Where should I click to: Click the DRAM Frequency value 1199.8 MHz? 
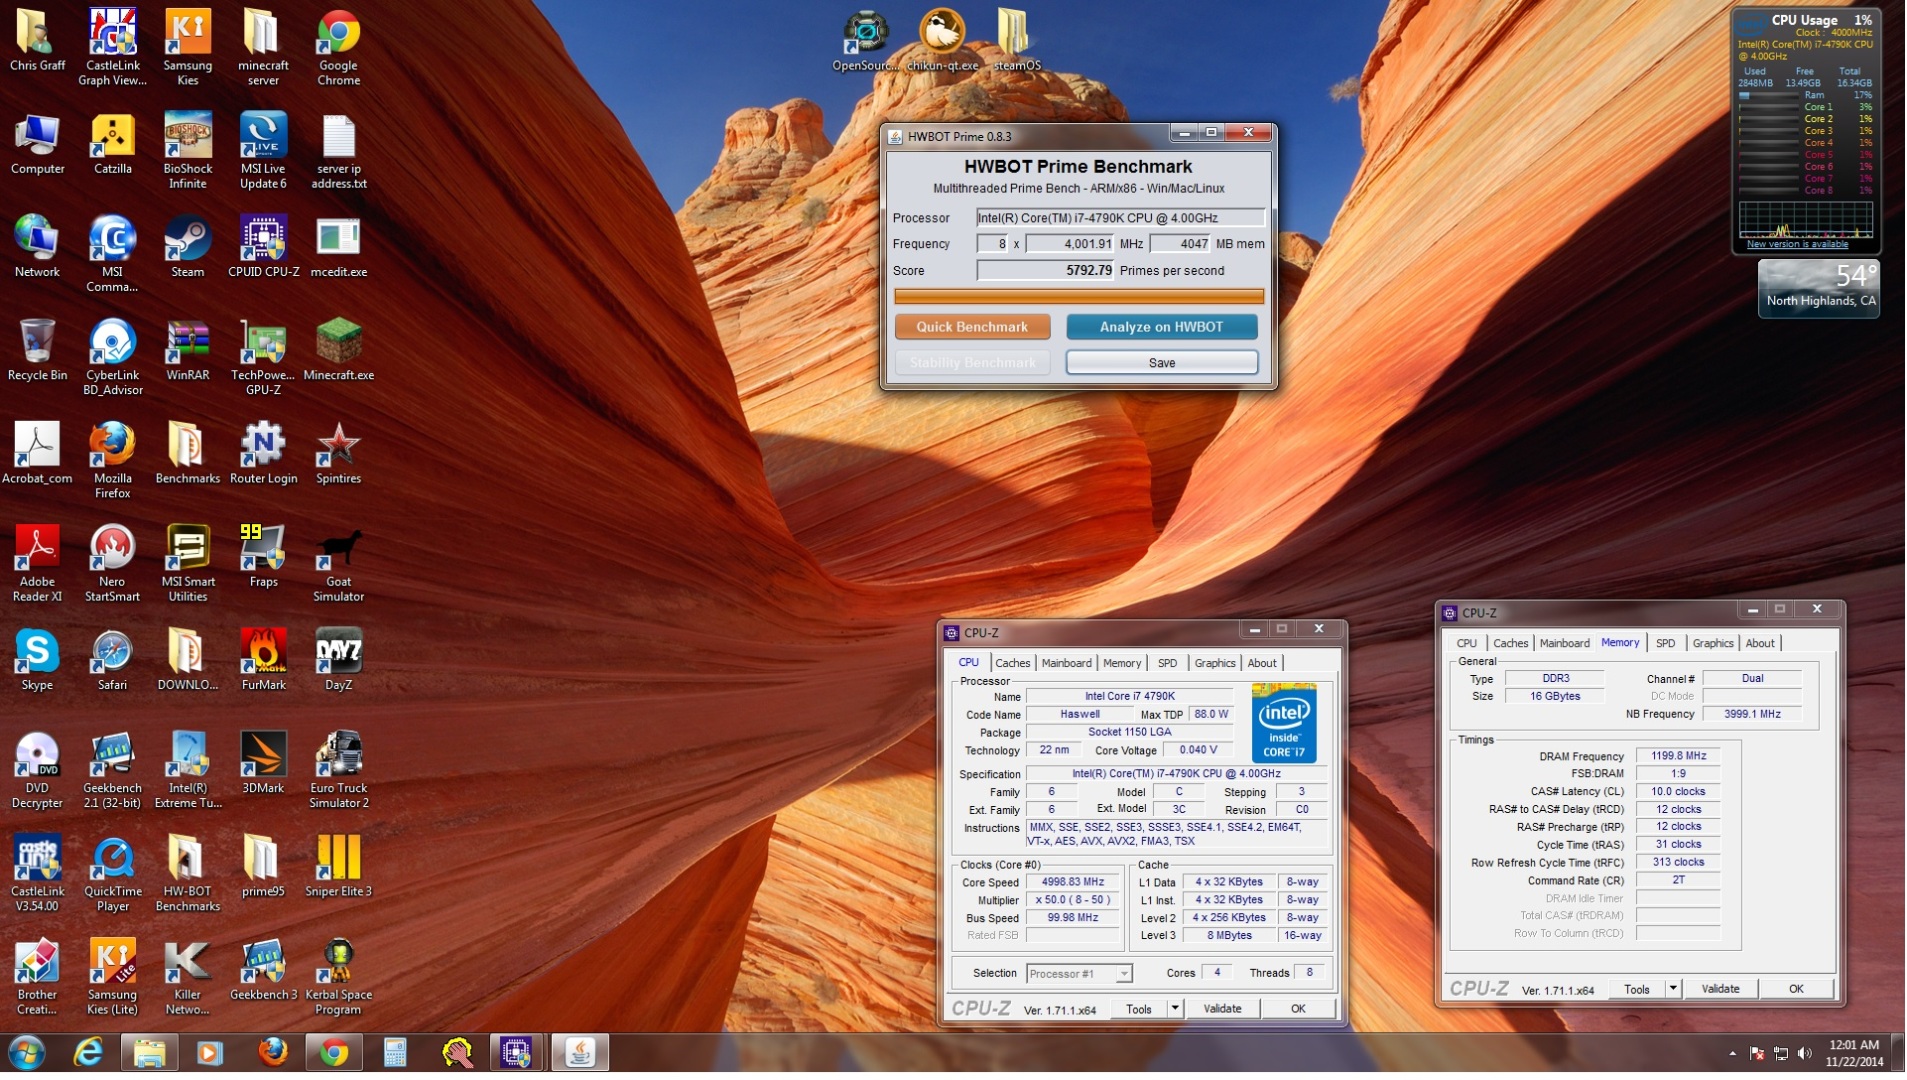(x=1679, y=757)
